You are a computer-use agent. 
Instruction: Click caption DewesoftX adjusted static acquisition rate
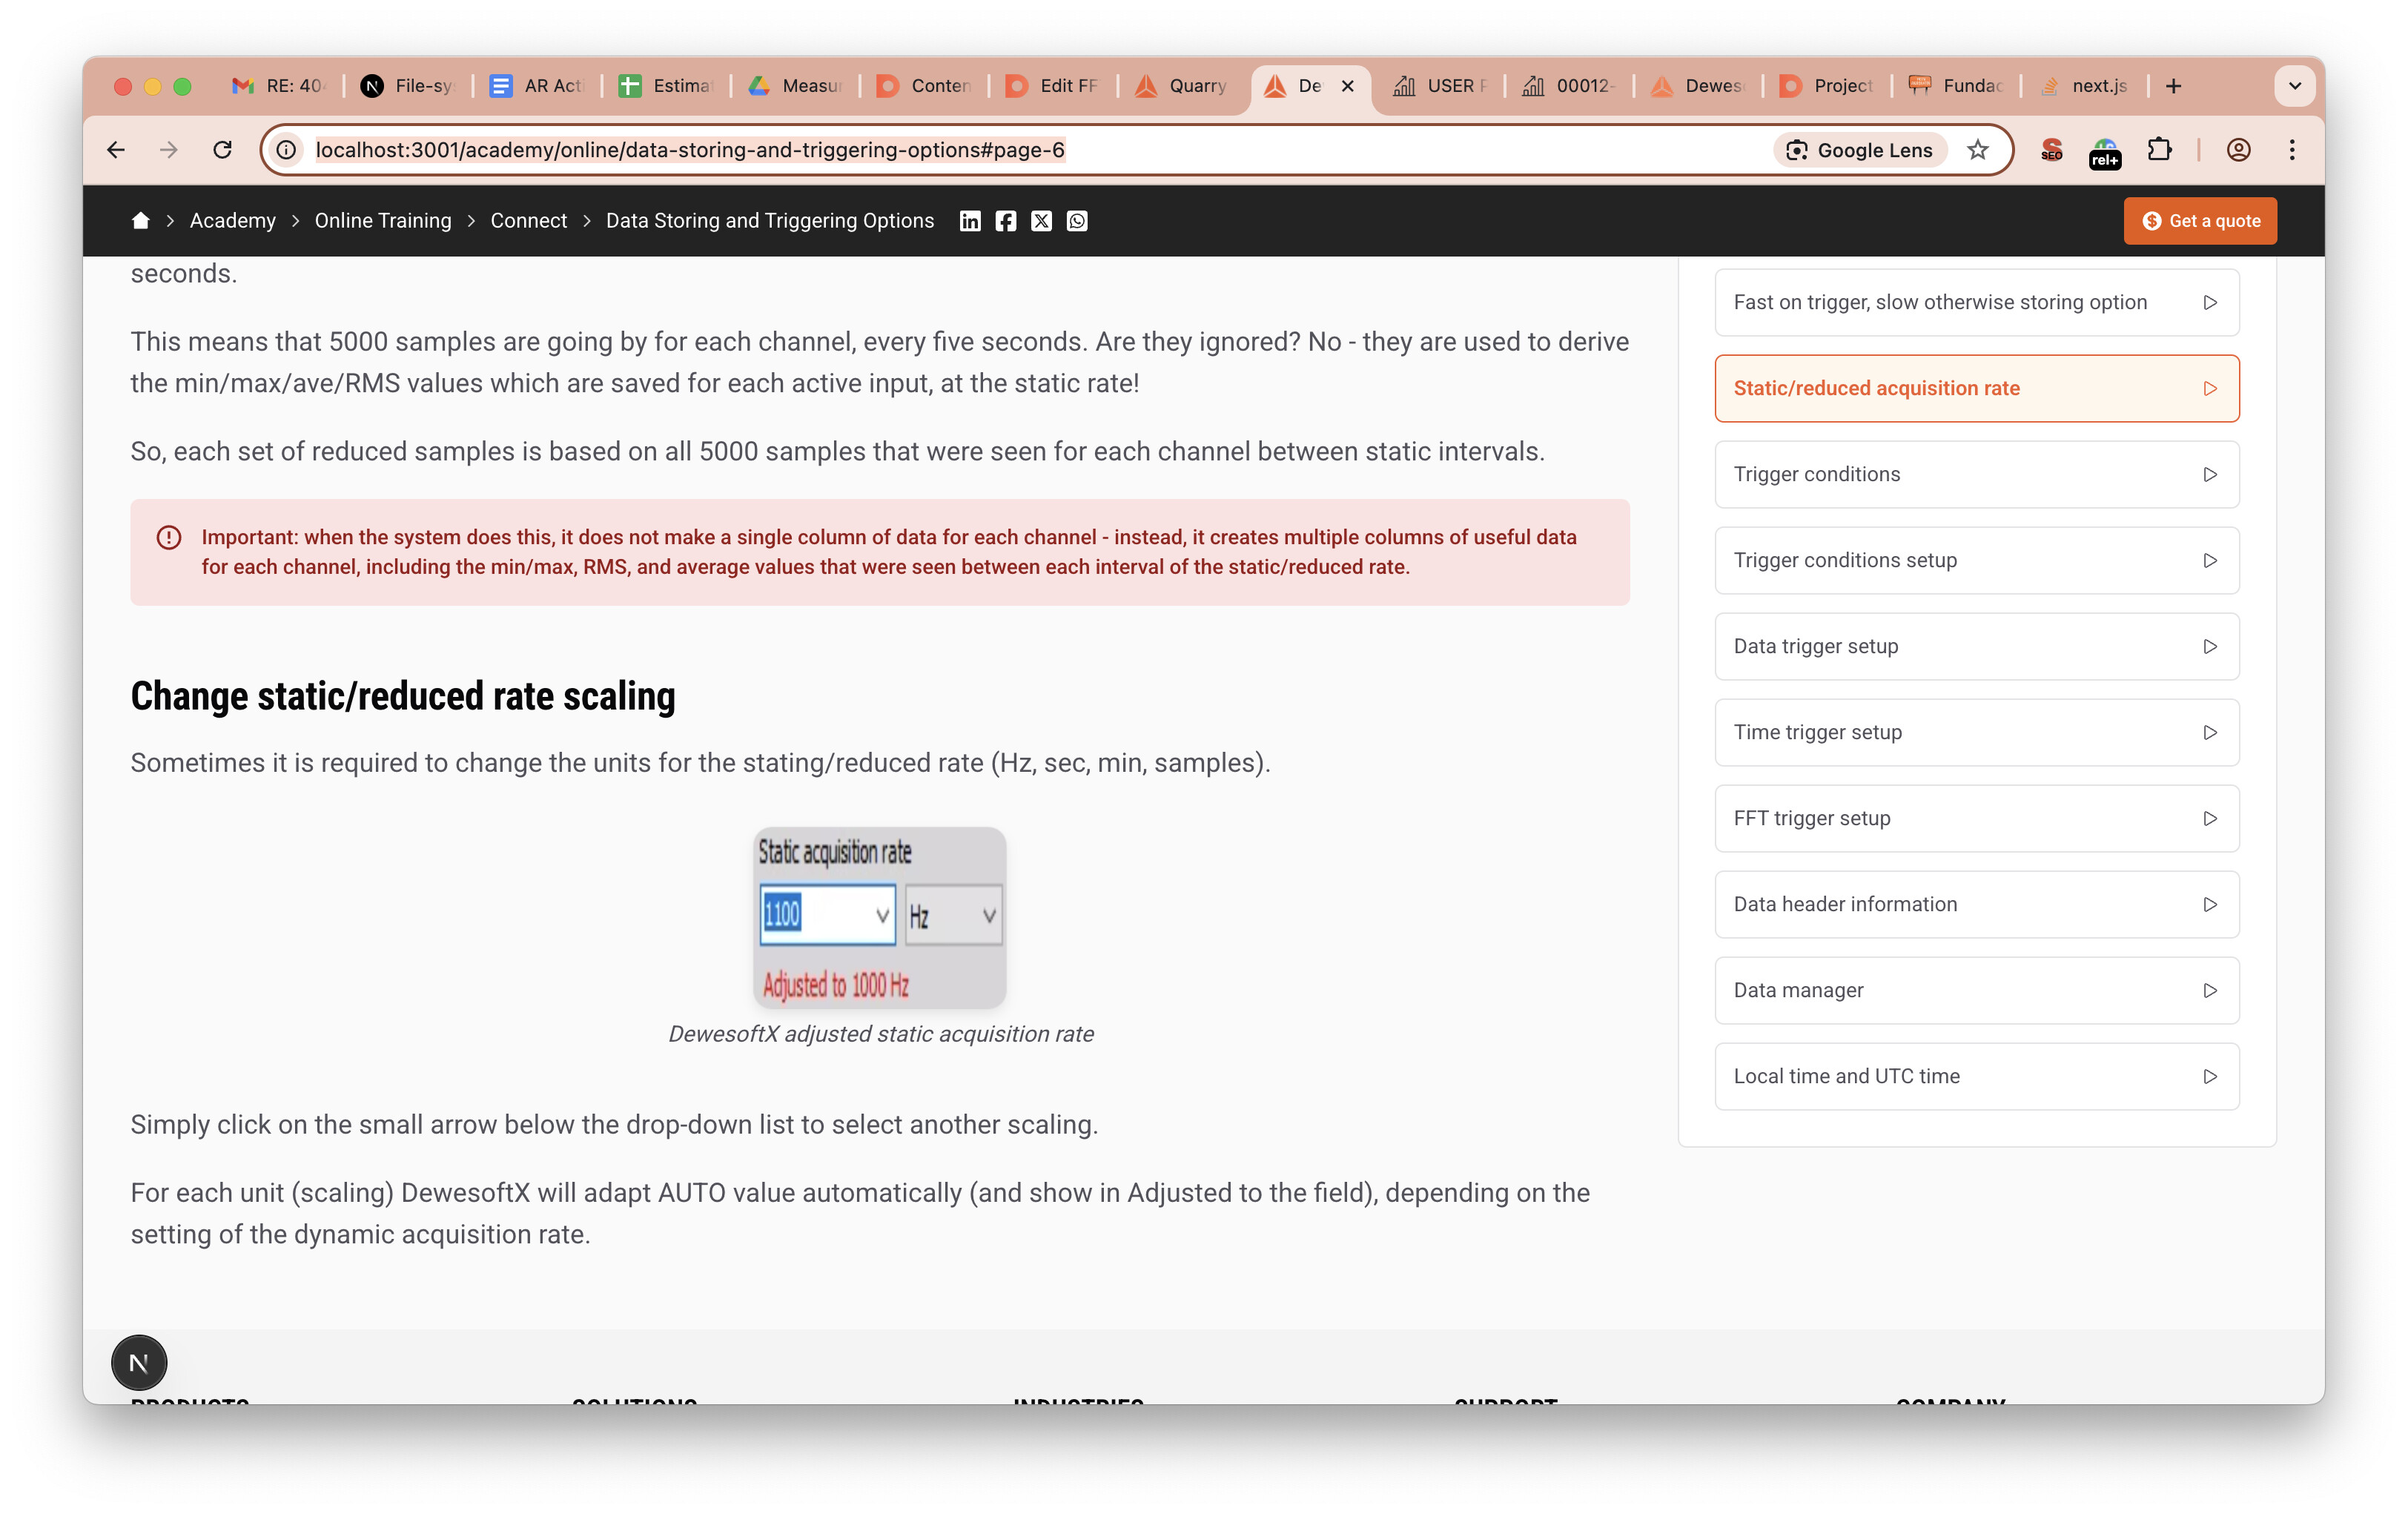pos(880,1034)
